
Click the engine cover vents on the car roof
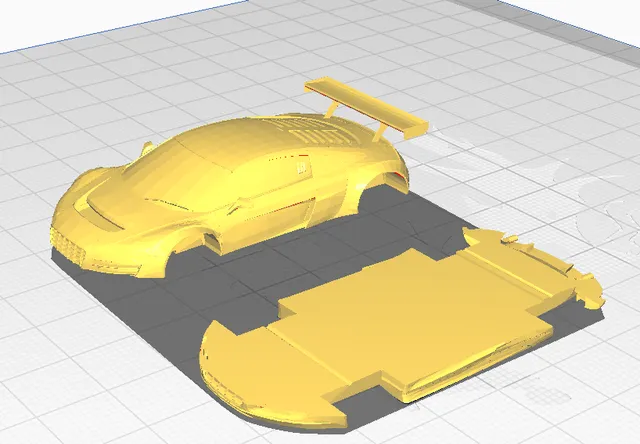314,131
